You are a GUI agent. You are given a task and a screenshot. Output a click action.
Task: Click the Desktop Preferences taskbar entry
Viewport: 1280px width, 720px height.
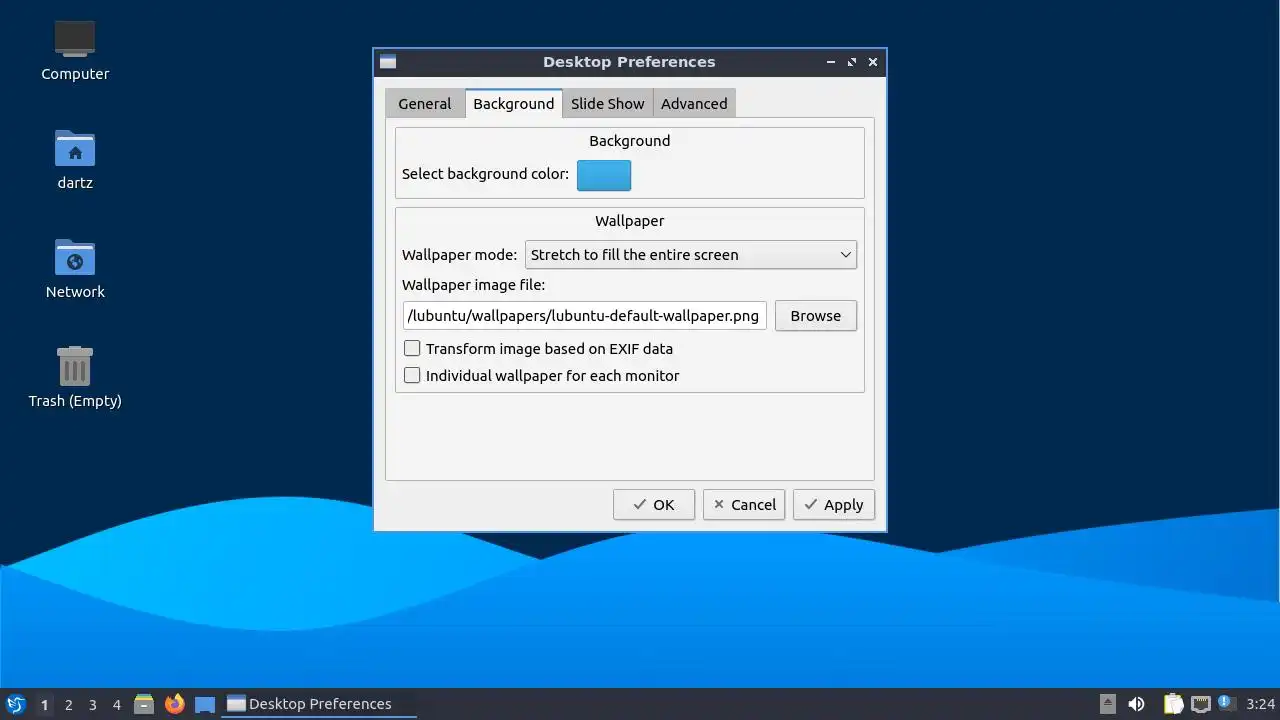click(319, 704)
